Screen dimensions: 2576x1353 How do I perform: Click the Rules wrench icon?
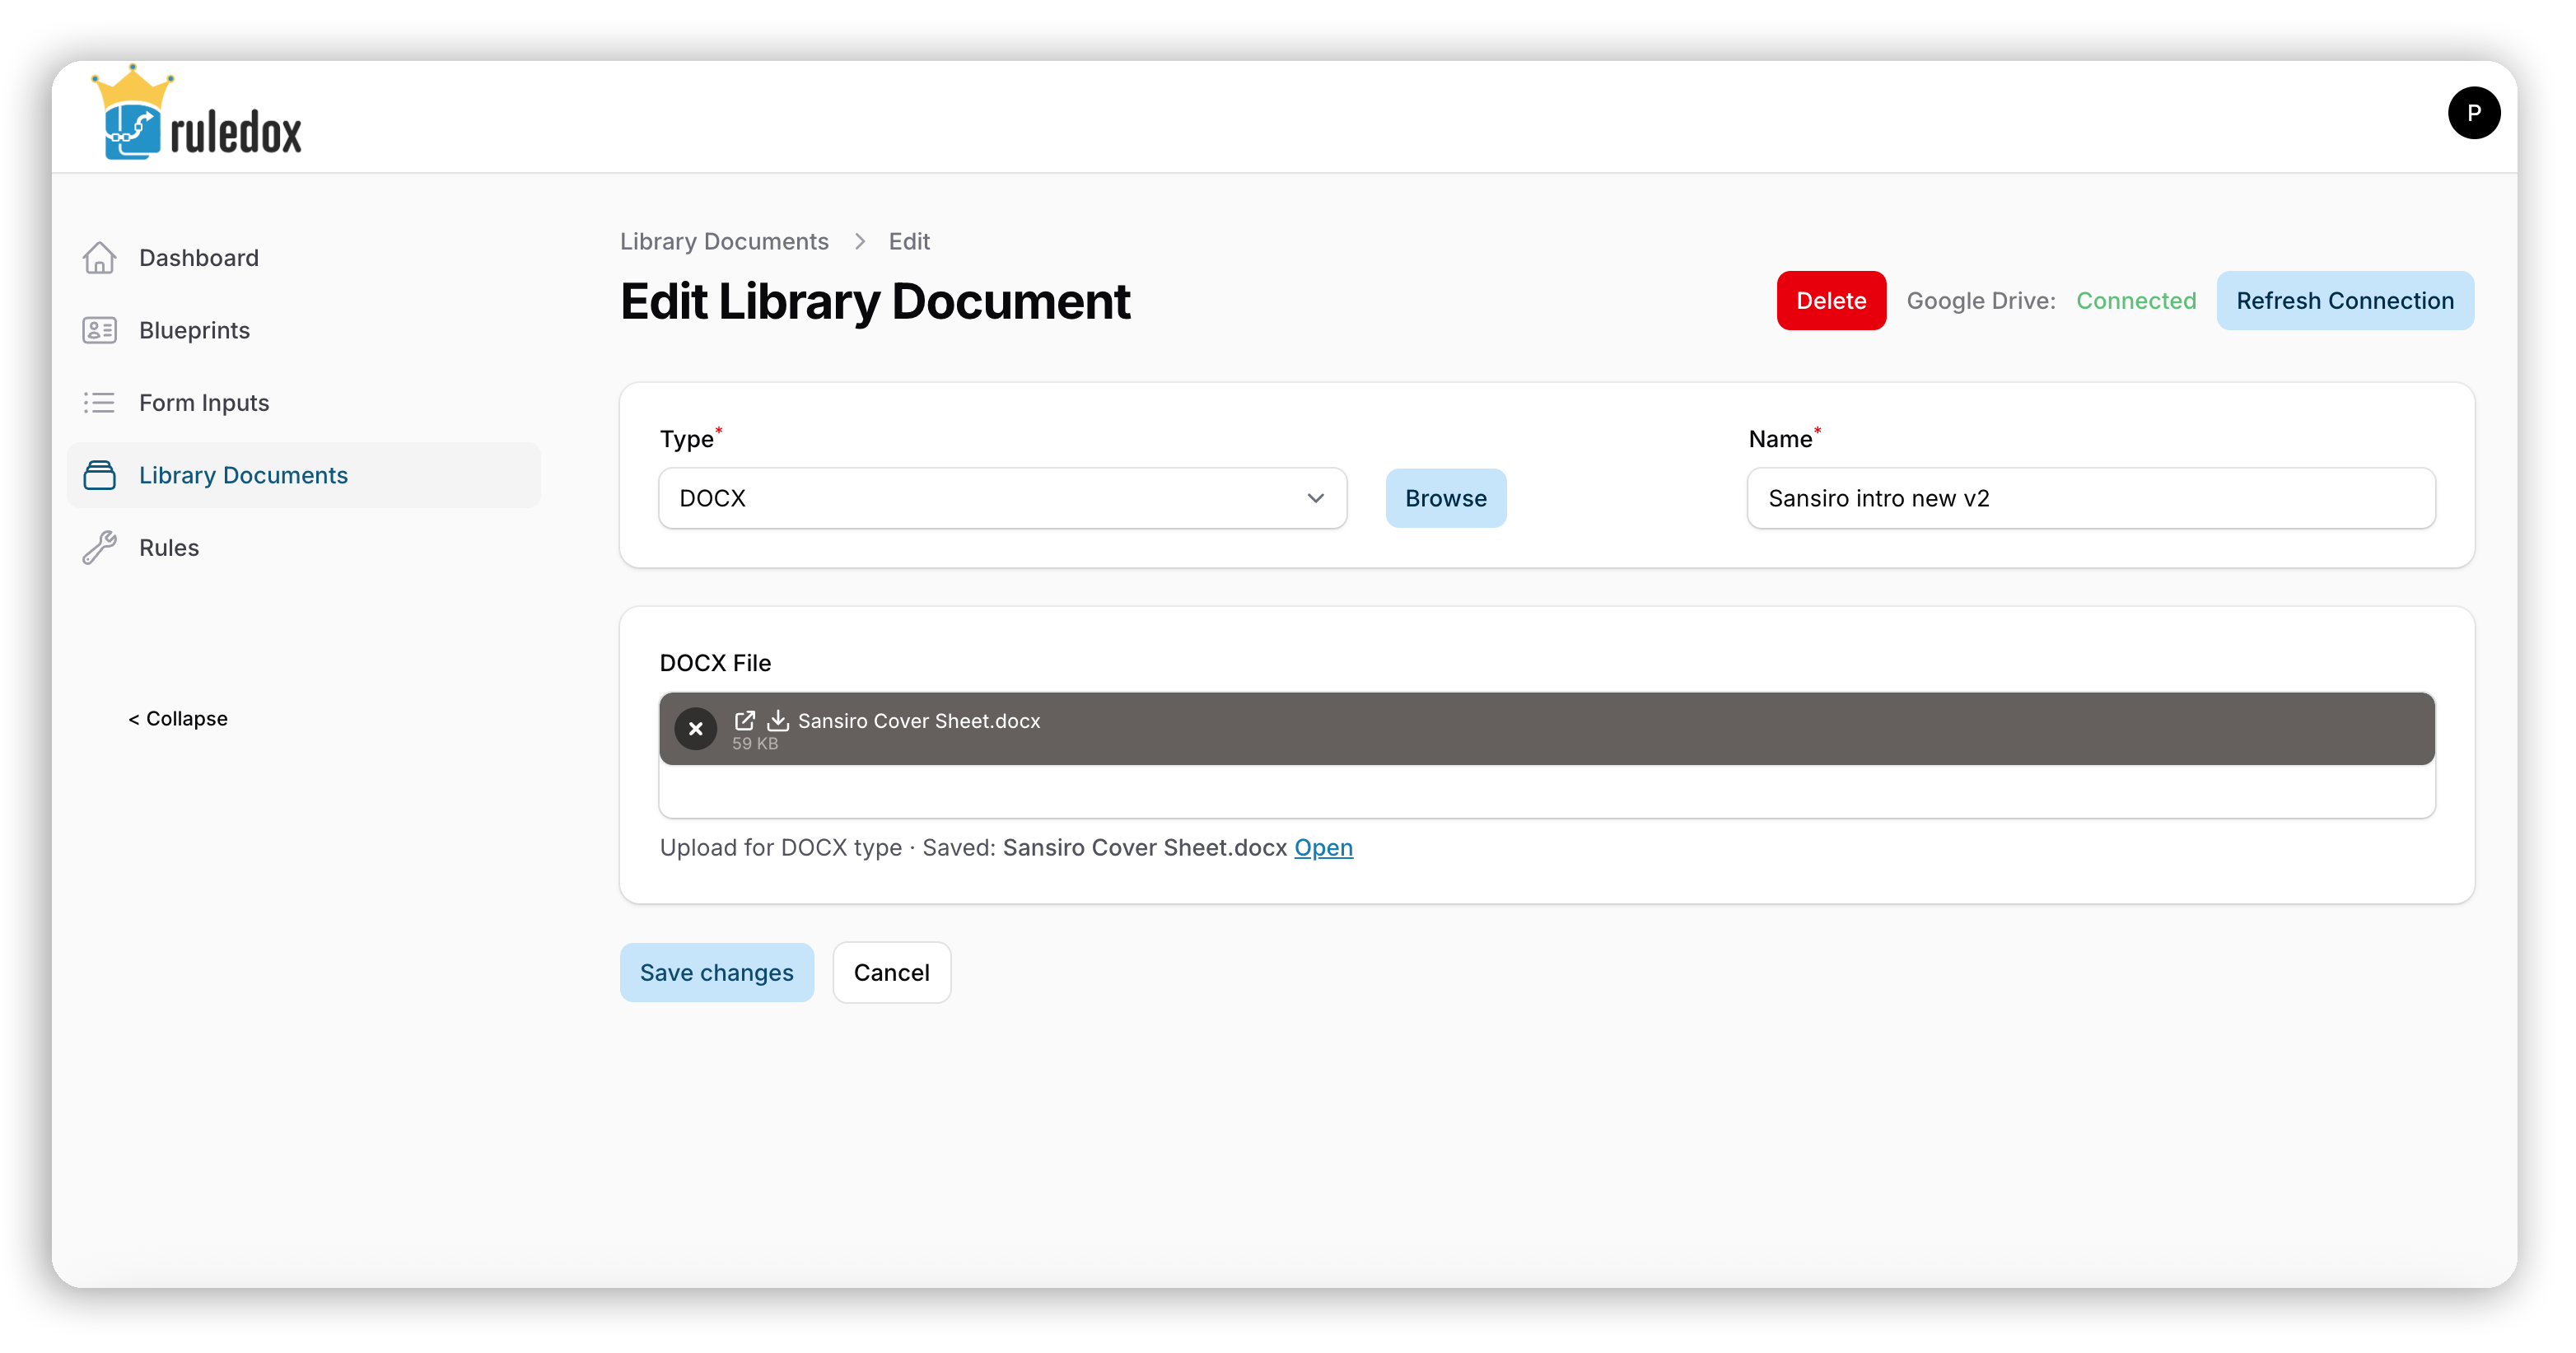(x=99, y=548)
